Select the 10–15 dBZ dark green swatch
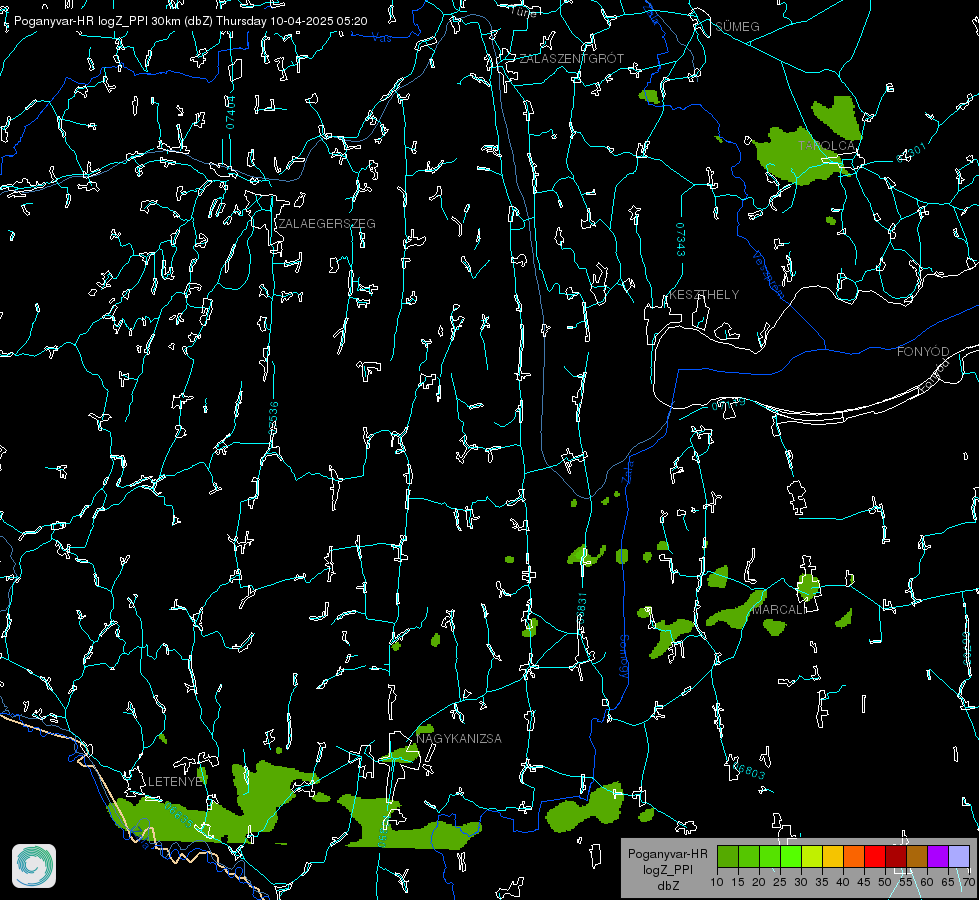The height and width of the screenshot is (900, 979). tap(728, 856)
